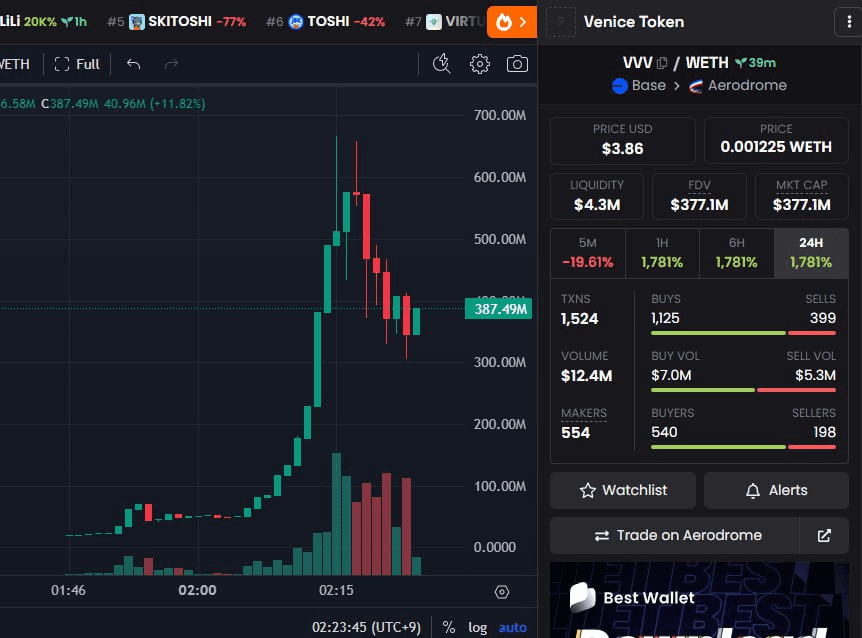
Task: Undo the last chart action
Action: (x=134, y=64)
